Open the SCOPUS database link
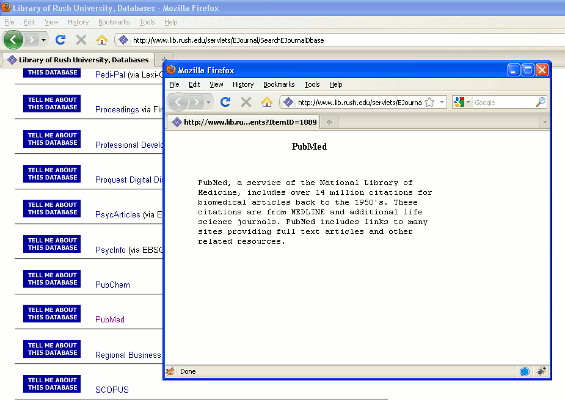Image resolution: width=565 pixels, height=400 pixels. point(112,390)
